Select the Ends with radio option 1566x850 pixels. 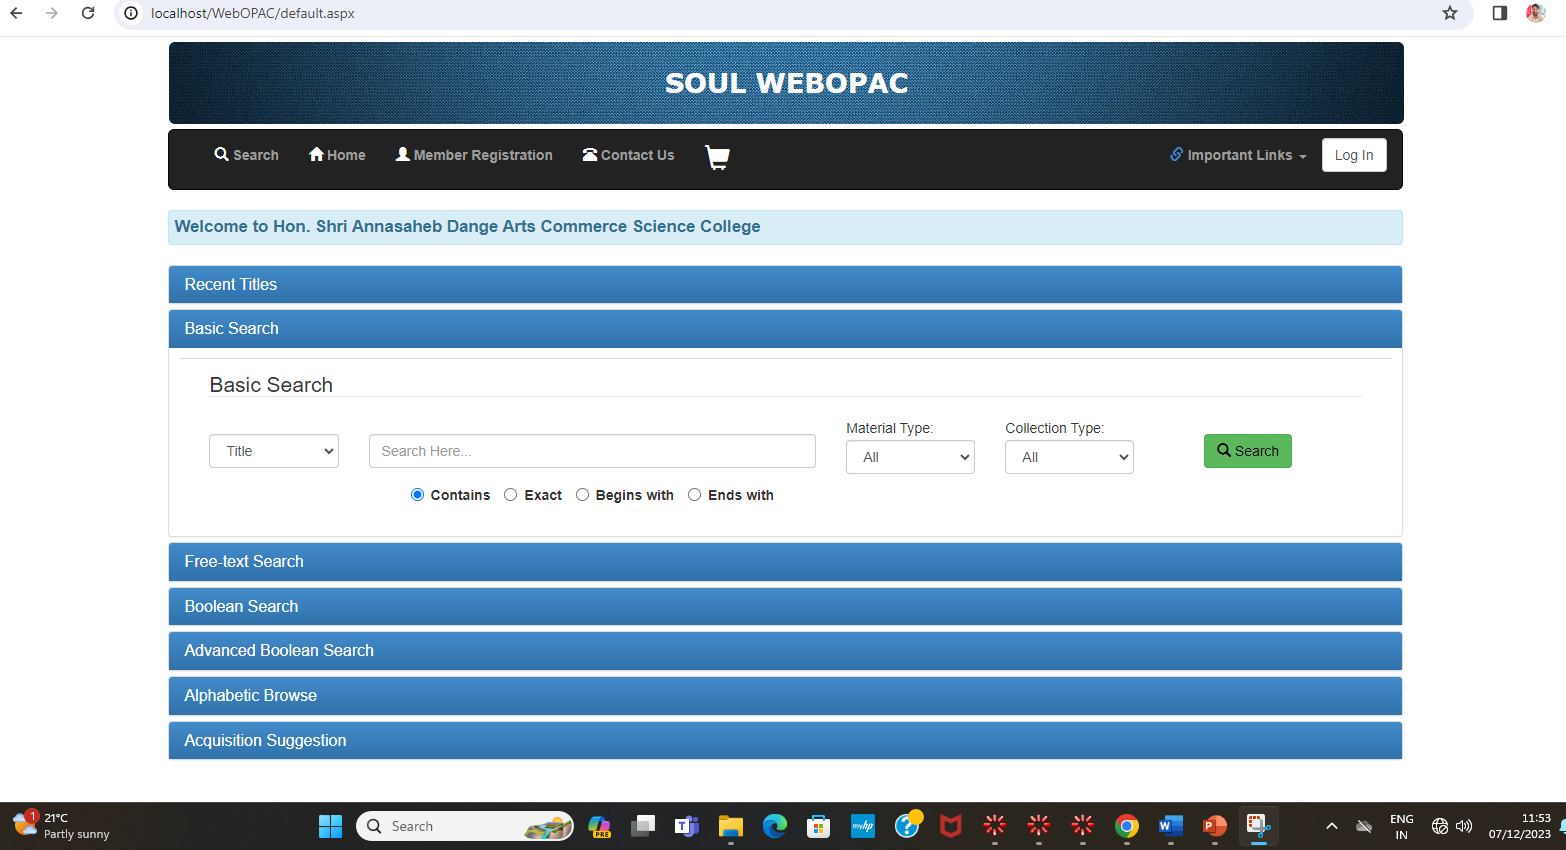(x=695, y=495)
